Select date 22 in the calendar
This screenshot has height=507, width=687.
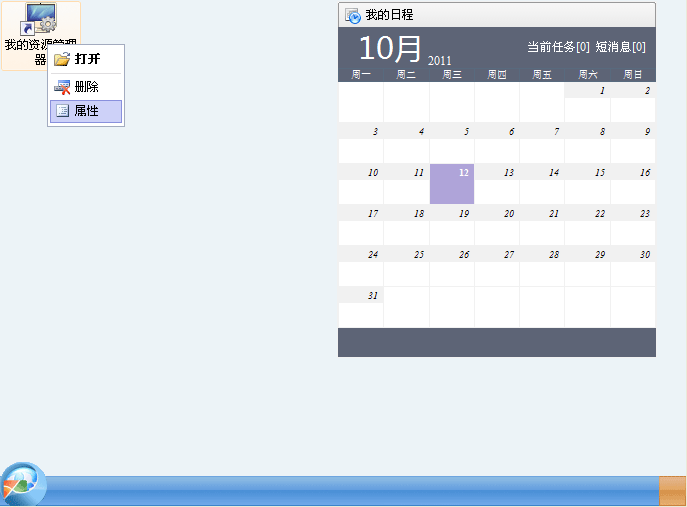[587, 225]
